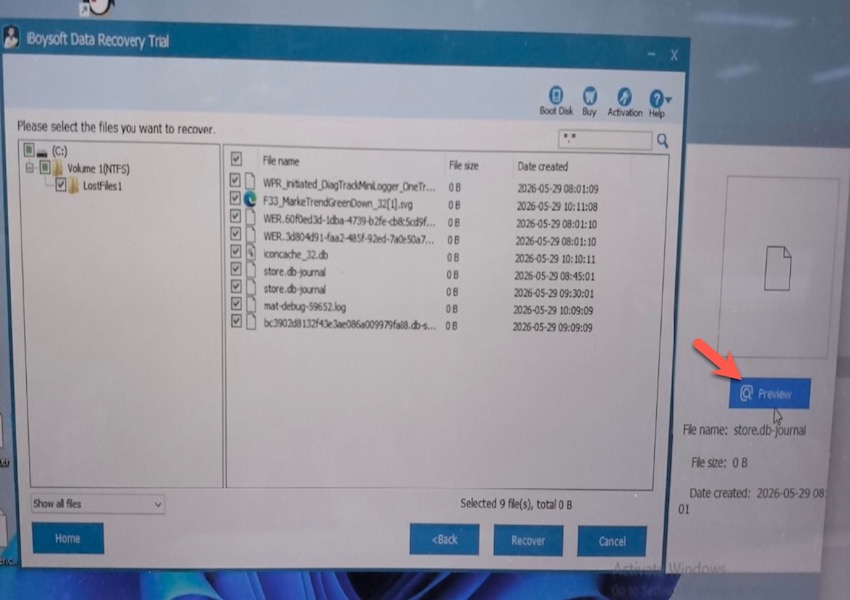Uncheck the bc3902d8132f43e3 db file checkbox
This screenshot has height=600, width=850.
click(x=236, y=321)
